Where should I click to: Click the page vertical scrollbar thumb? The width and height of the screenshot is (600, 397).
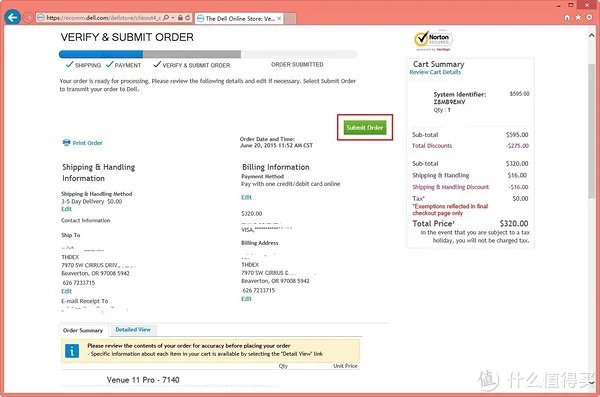pyautogui.click(x=592, y=131)
